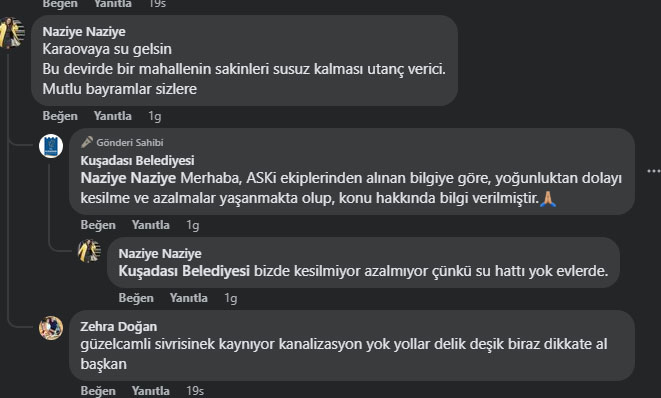Screen dimensions: 661x398
Task: Click Yanıtla under Kuşadası Belediyesi's reply
Action: point(150,225)
